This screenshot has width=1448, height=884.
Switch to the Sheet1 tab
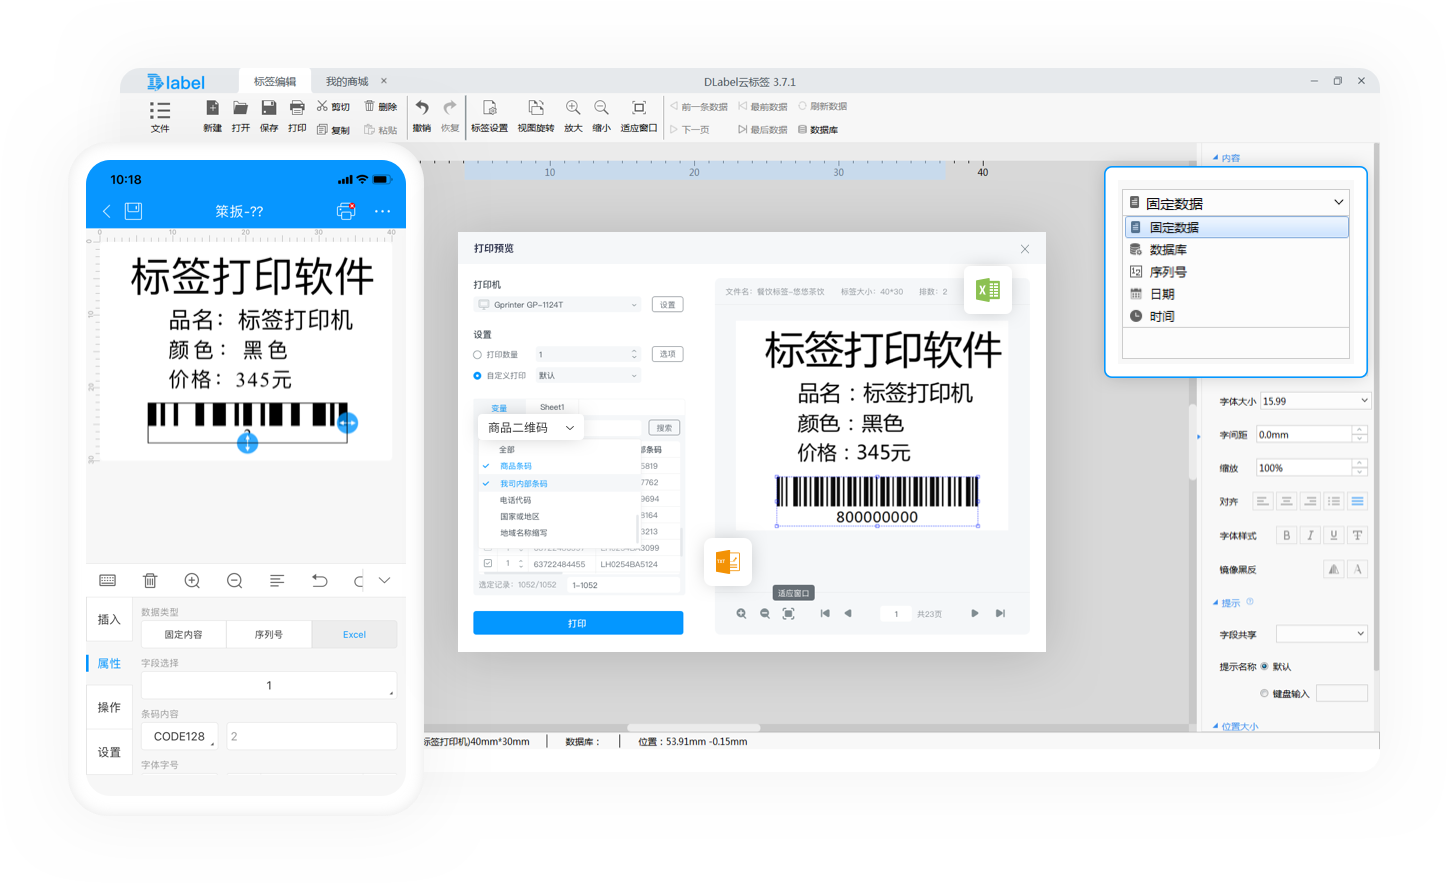[x=552, y=407]
